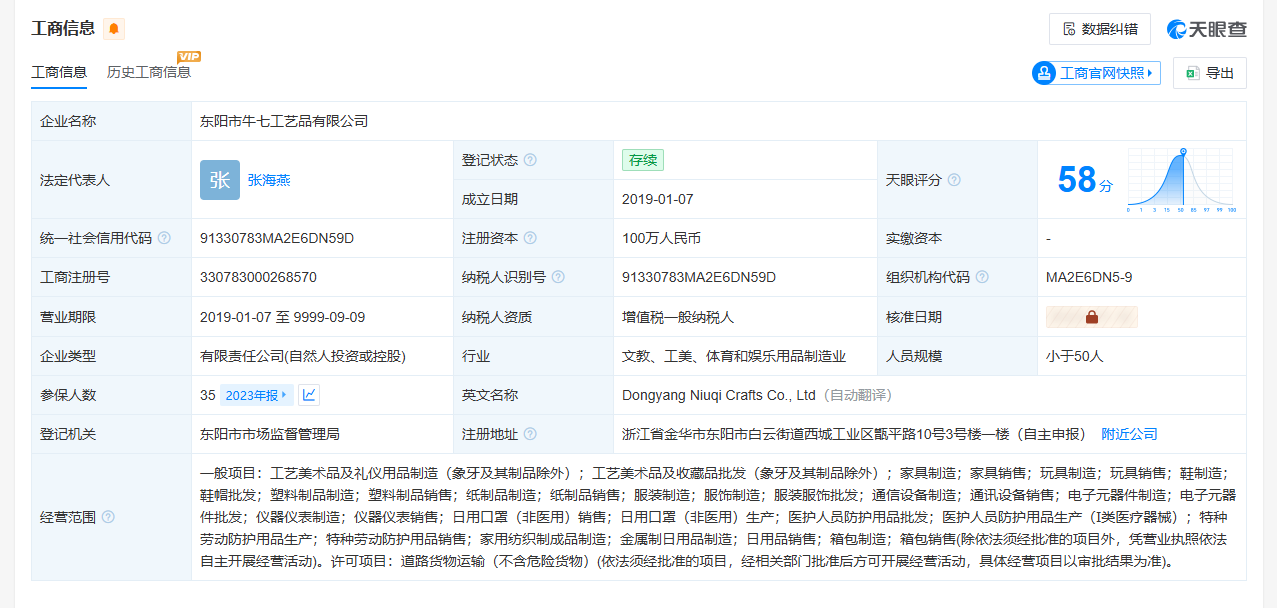Viewport: 1277px width, 608px height.
Task: Click the 导出 export button
Action: [1209, 73]
